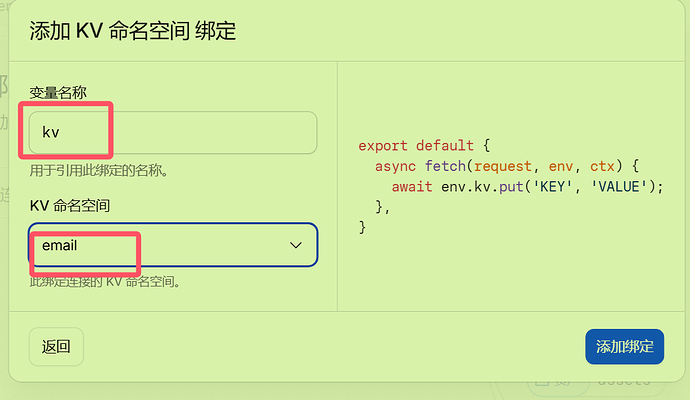Image resolution: width=690 pixels, height=400 pixels.
Task: Expand the KV namespace chevron arrow
Action: [x=296, y=245]
